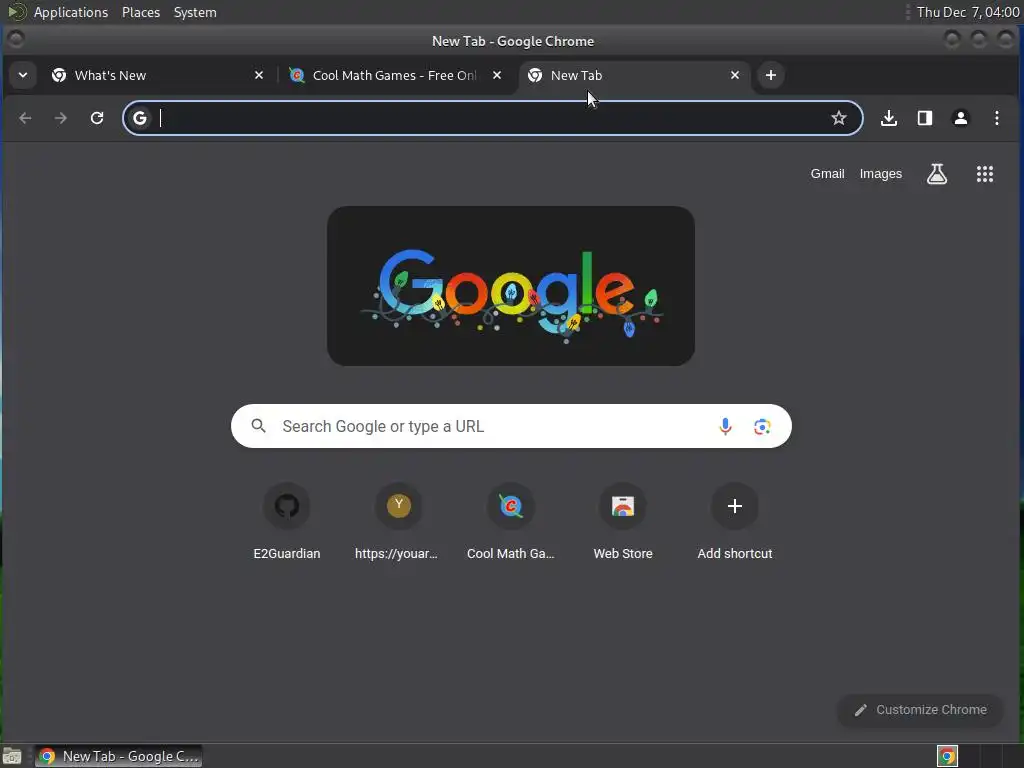Screen dimensions: 1024x768
Task: Click the magnifier icon in the search box
Action: click(x=259, y=426)
